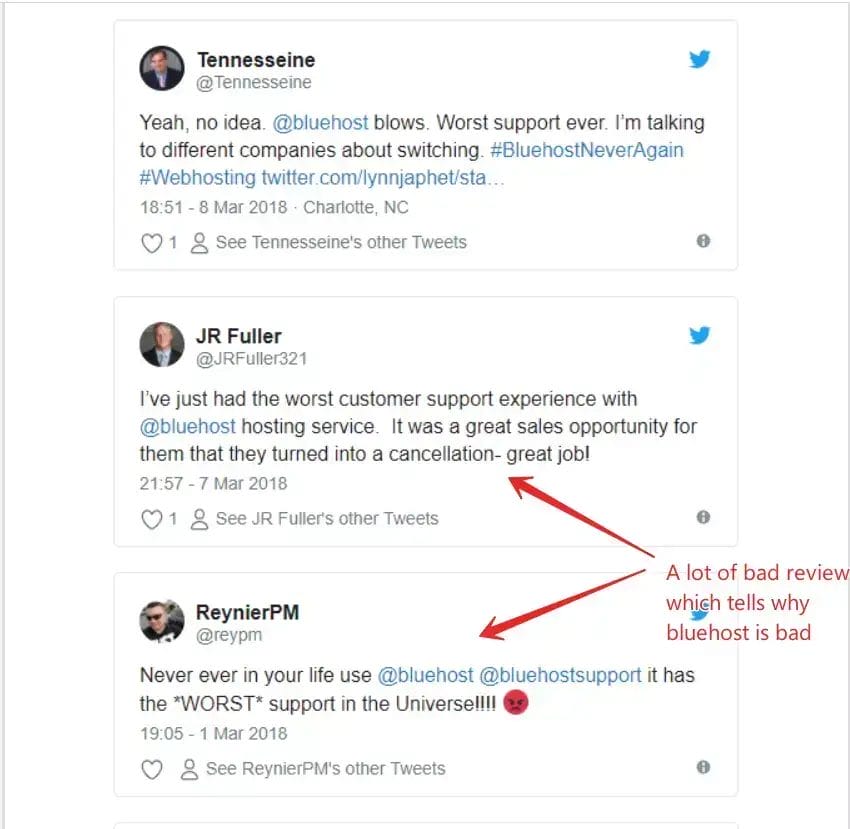This screenshot has width=850, height=829.
Task: Like JR Fuller's tweet with the heart icon
Action: point(152,519)
